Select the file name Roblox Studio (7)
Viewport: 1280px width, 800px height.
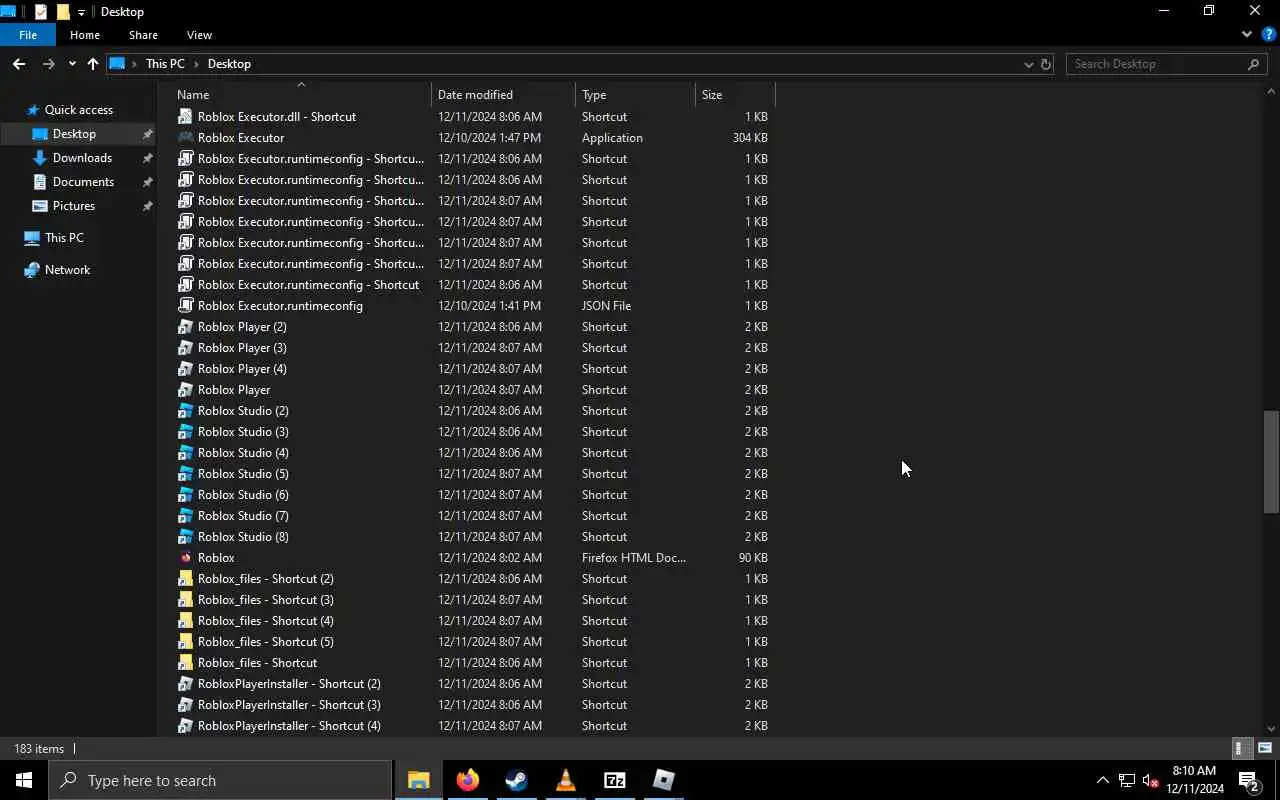pos(243,516)
